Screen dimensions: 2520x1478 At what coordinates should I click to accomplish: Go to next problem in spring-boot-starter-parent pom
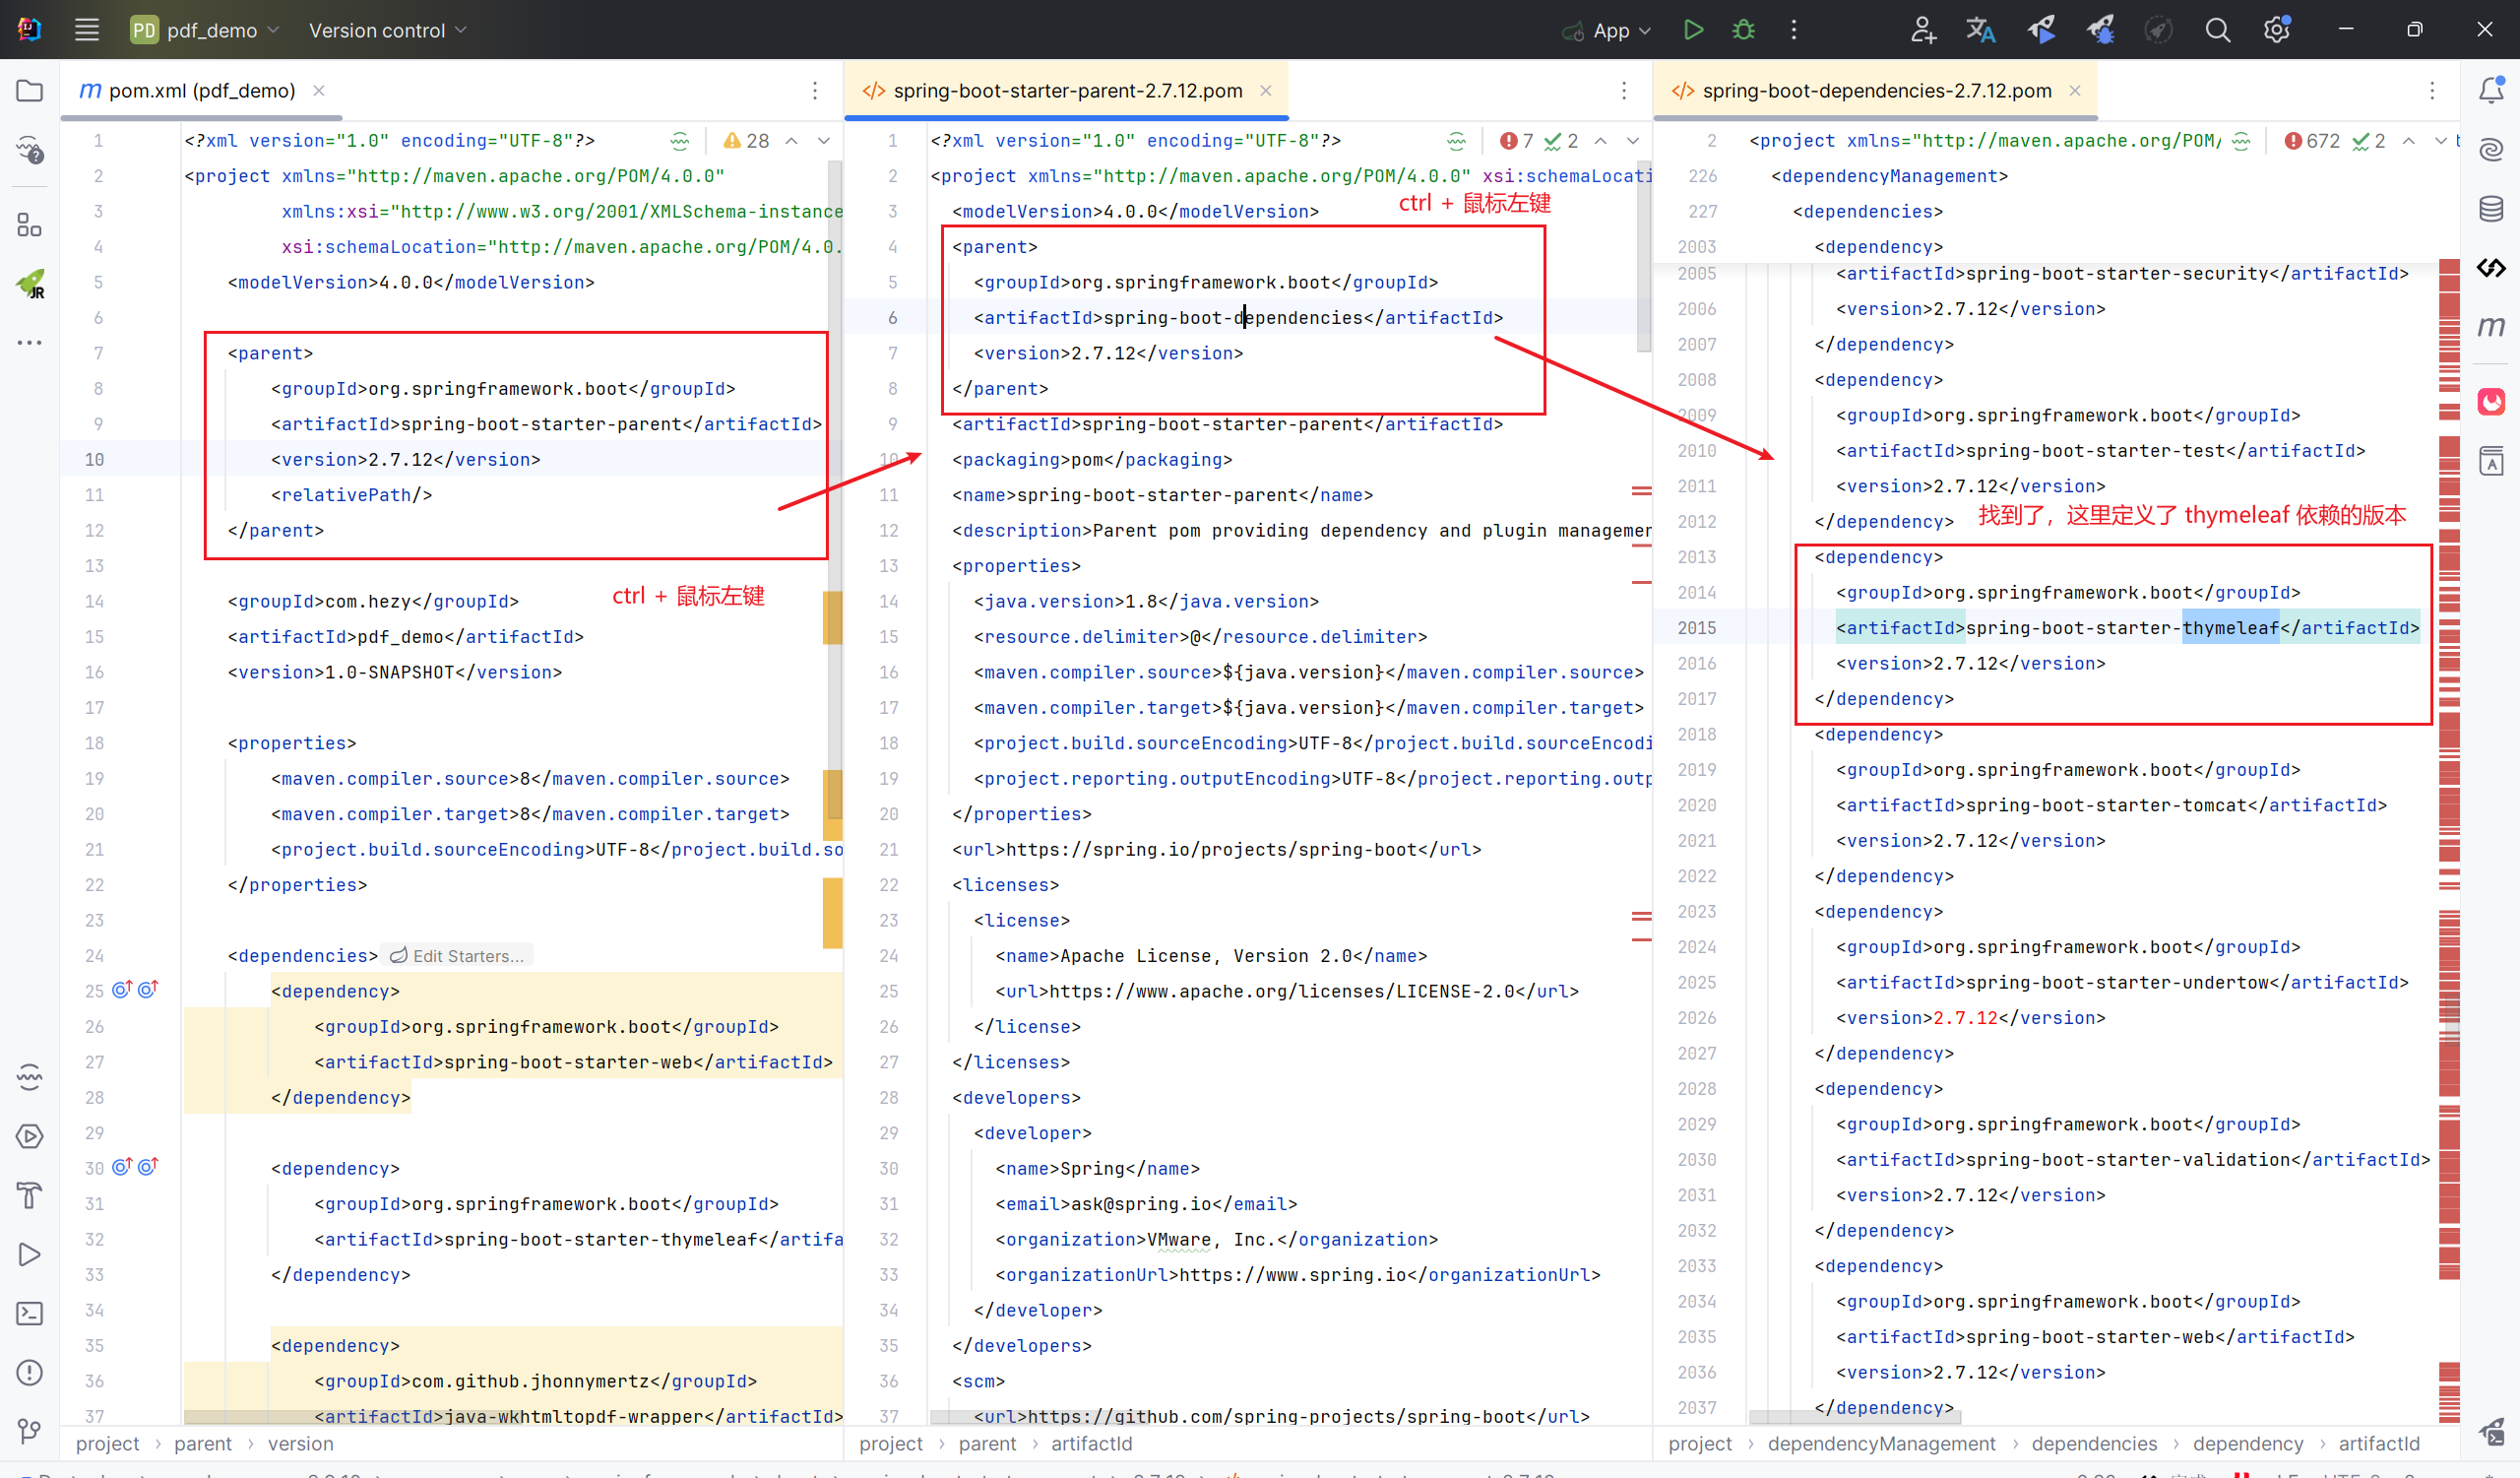point(1633,141)
